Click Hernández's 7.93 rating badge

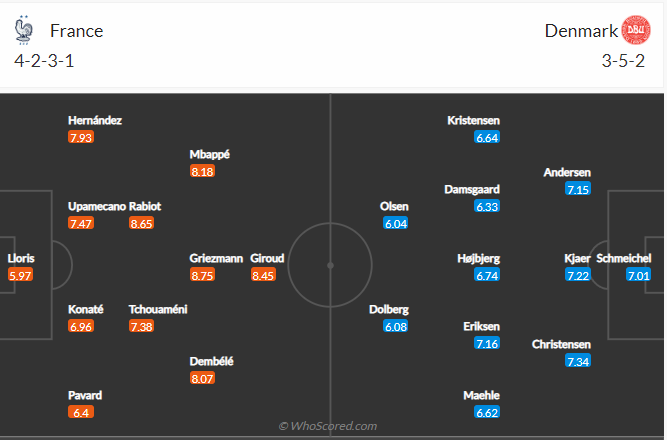[x=81, y=138]
